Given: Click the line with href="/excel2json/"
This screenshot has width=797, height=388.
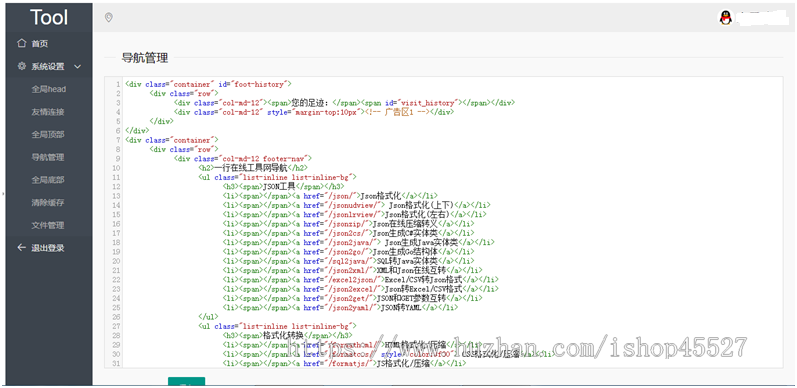Looking at the screenshot, I should pos(360,280).
